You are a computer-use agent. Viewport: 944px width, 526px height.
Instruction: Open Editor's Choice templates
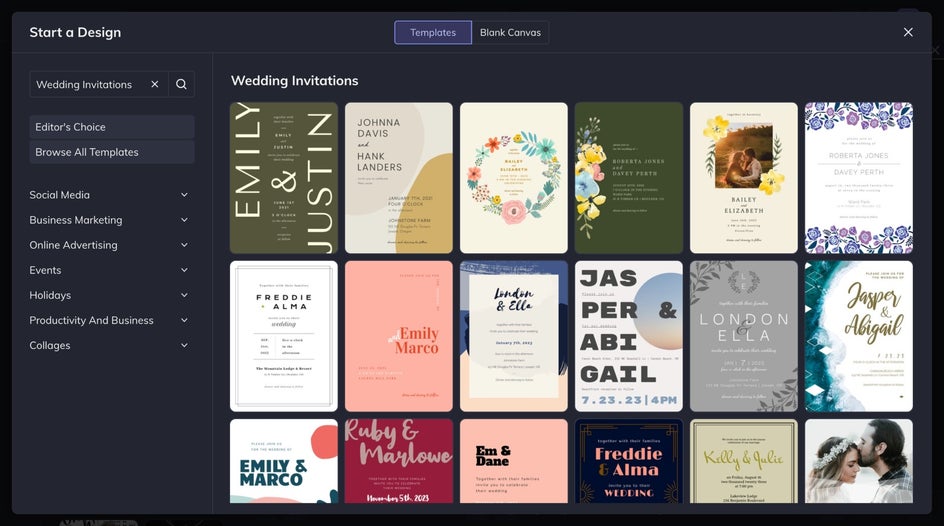click(x=112, y=127)
